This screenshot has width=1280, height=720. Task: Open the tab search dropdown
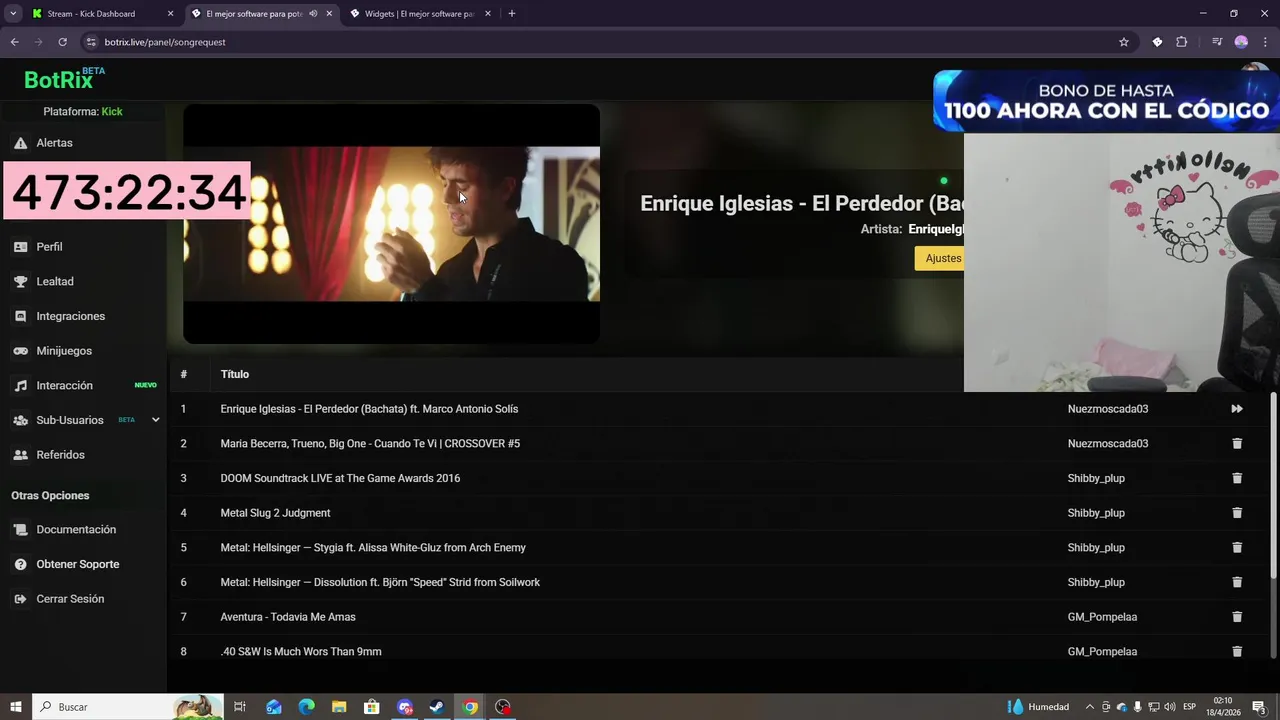(x=13, y=14)
